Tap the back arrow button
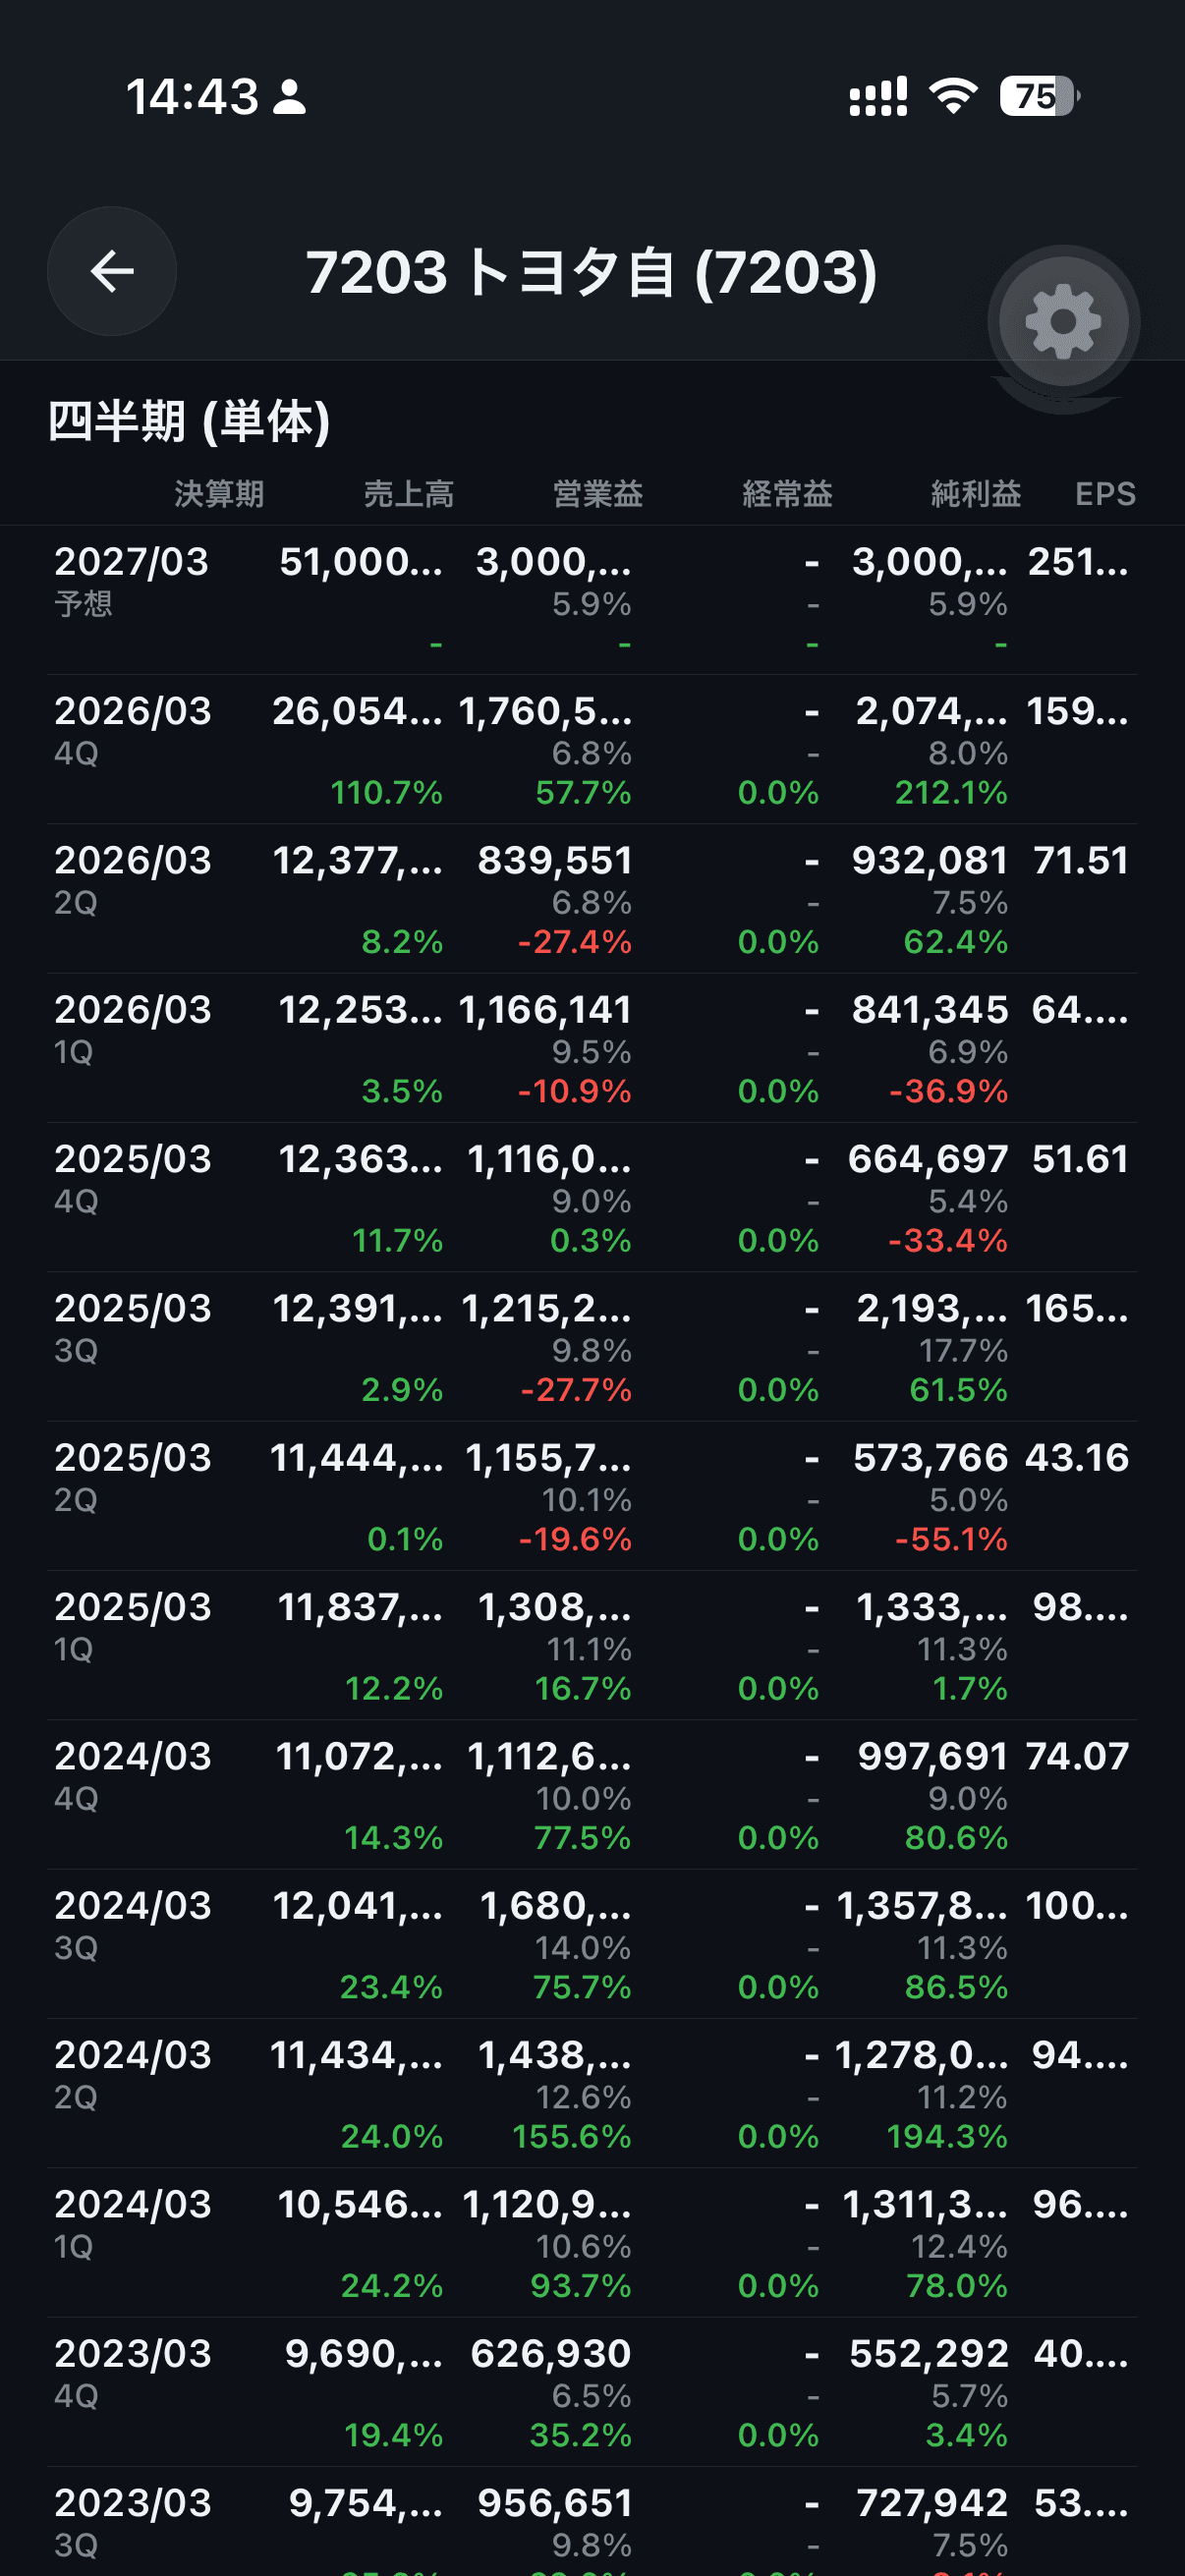The image size is (1185, 2576). pos(112,271)
